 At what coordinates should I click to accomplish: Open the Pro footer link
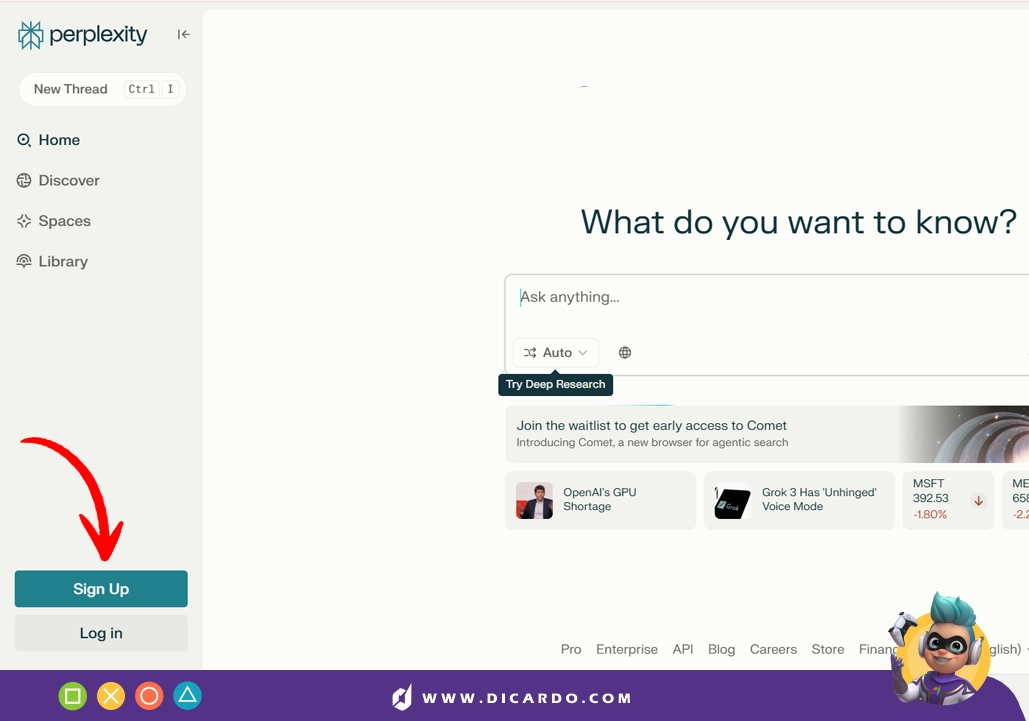pyautogui.click(x=571, y=649)
